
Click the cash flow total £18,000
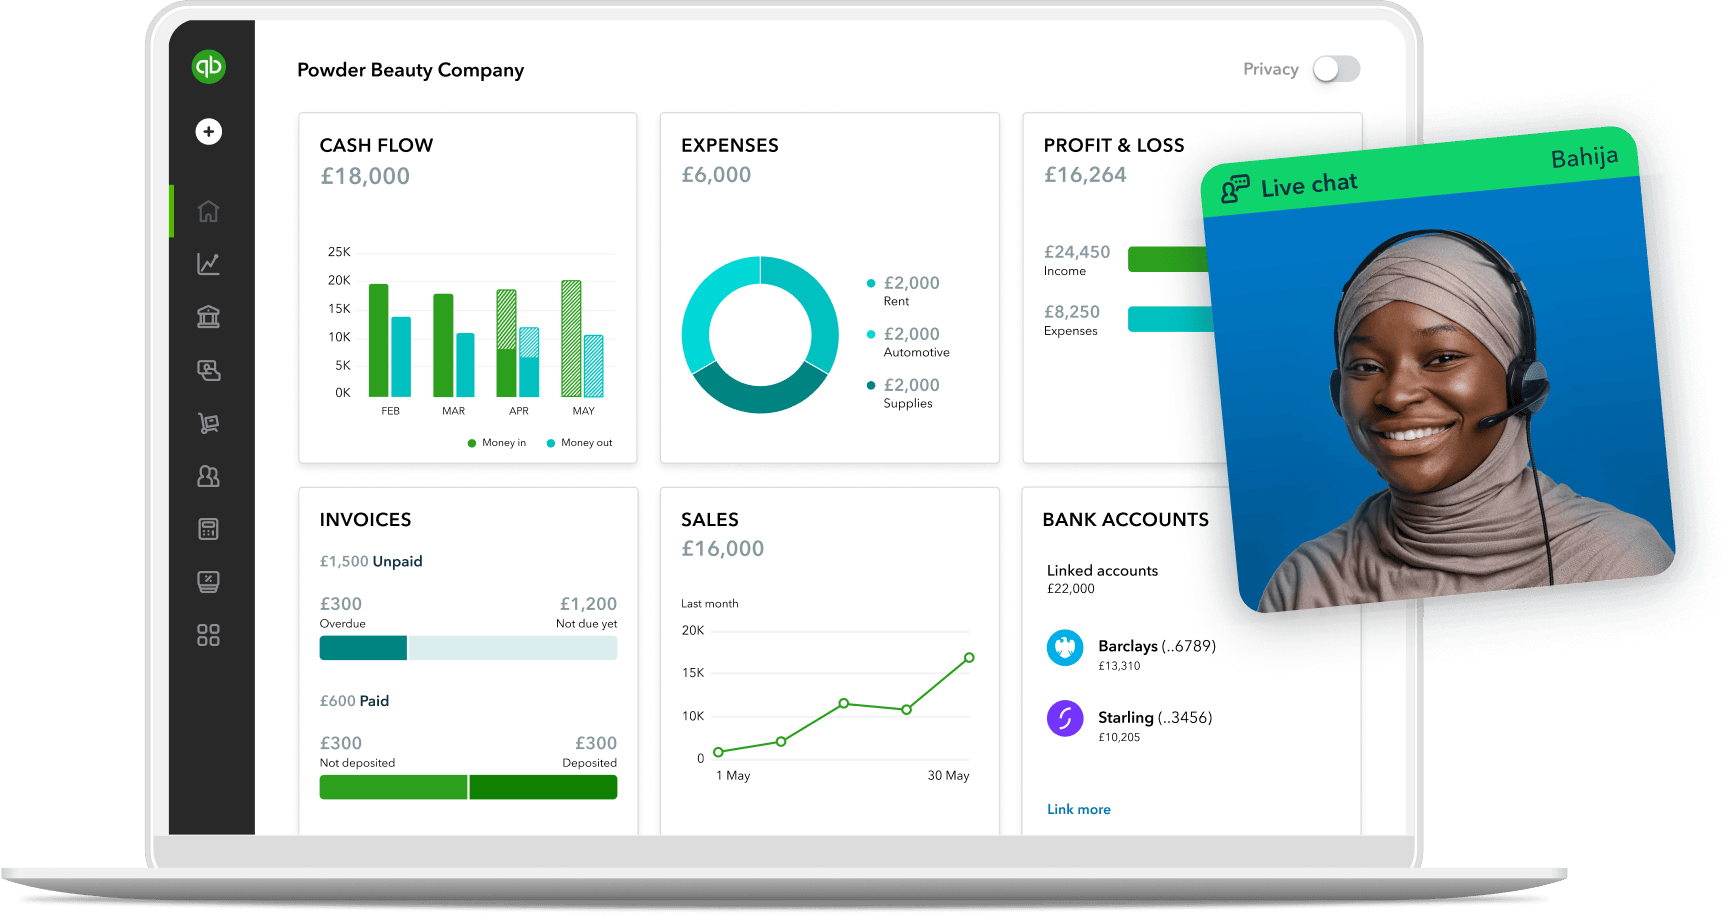pyautogui.click(x=365, y=176)
